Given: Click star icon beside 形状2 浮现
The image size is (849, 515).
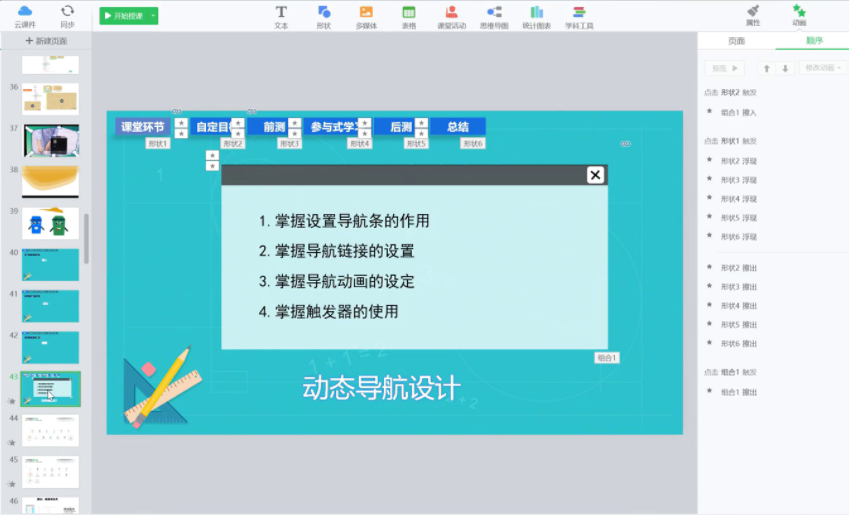Looking at the screenshot, I should point(709,160).
